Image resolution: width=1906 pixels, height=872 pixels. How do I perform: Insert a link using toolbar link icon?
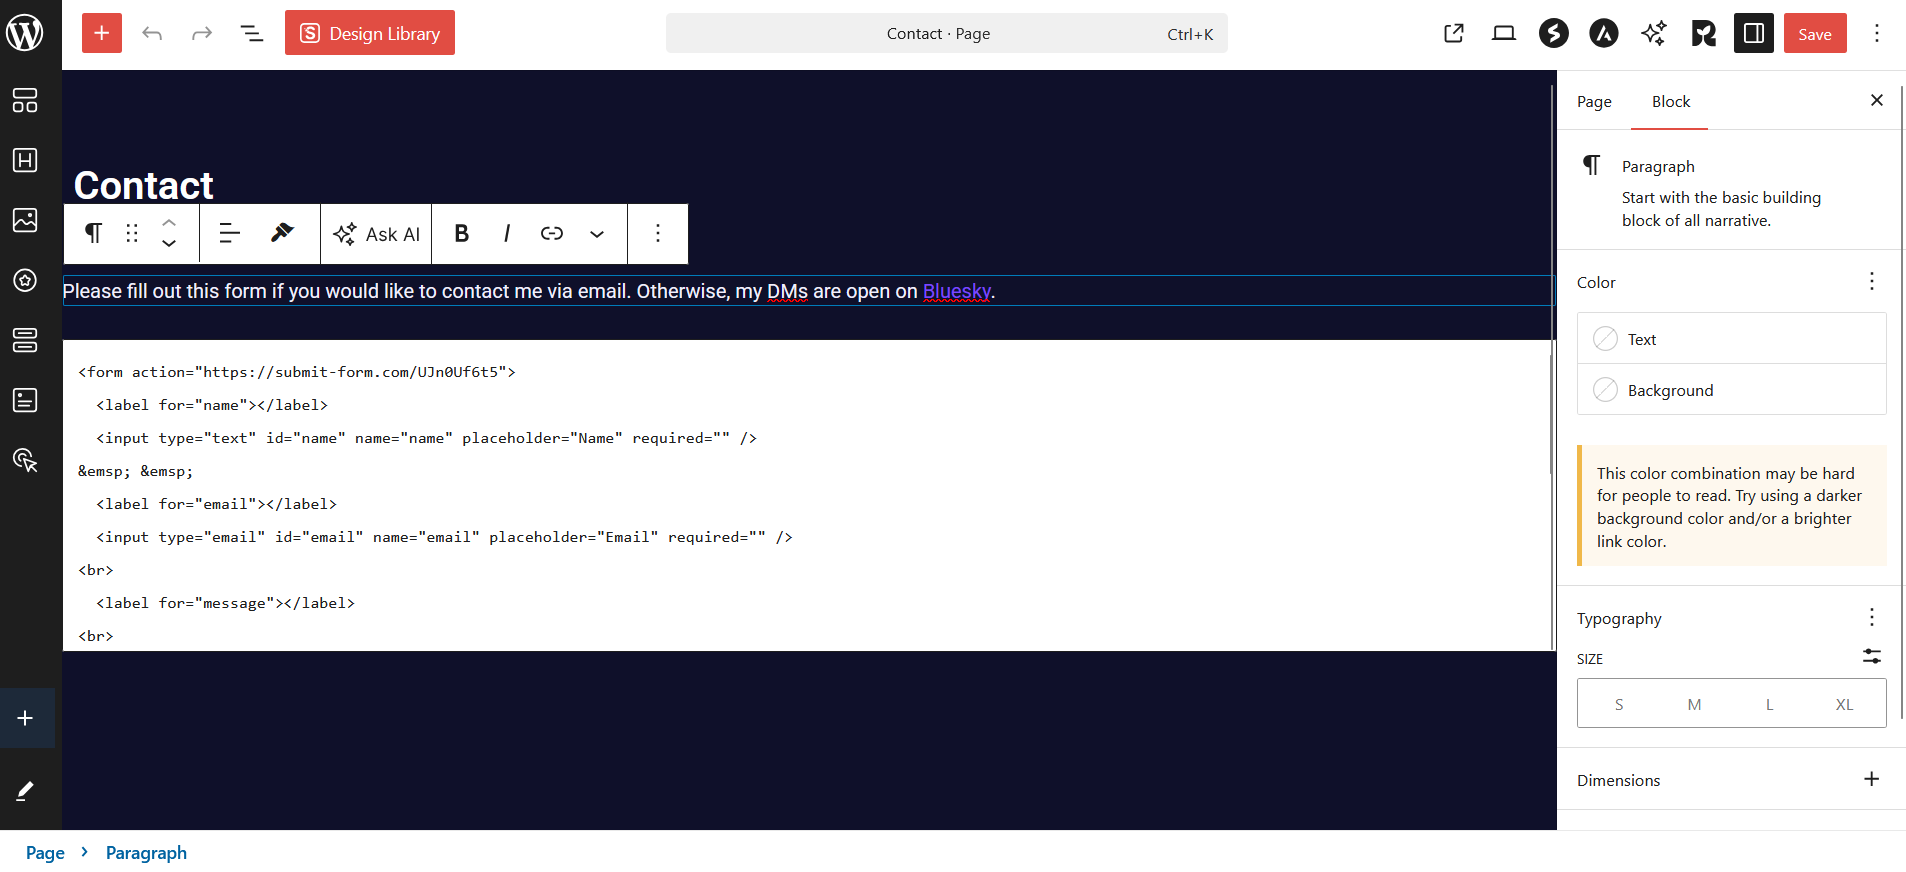click(552, 233)
